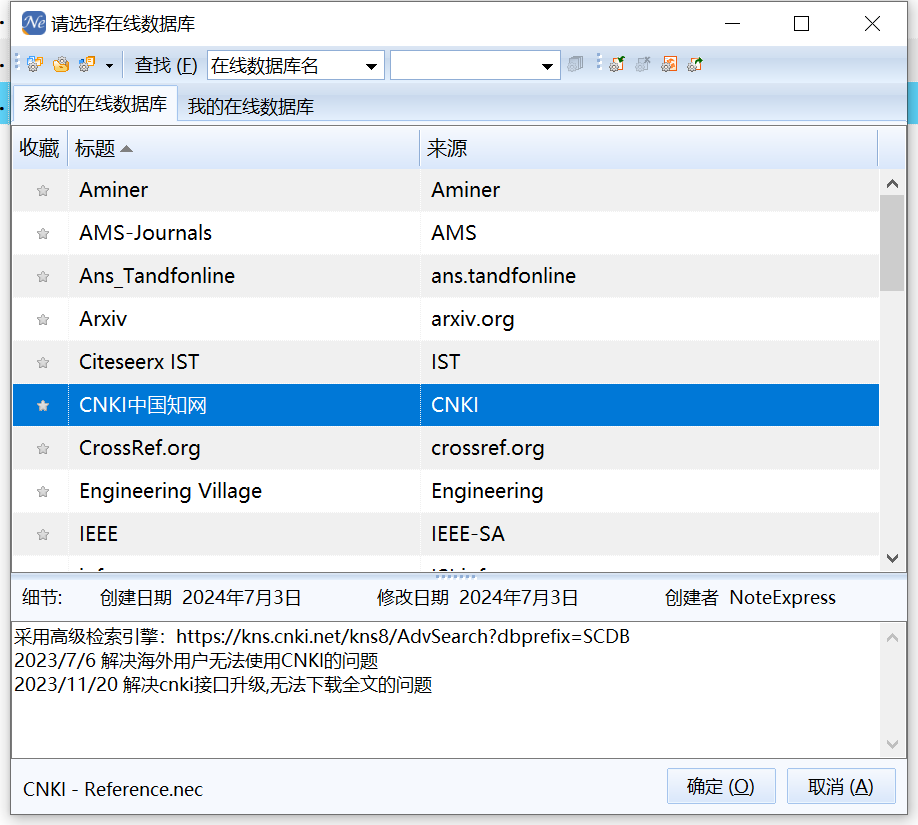Screen dimensions: 918x825
Task: Cancel with the 取消 (A) button
Action: click(841, 786)
